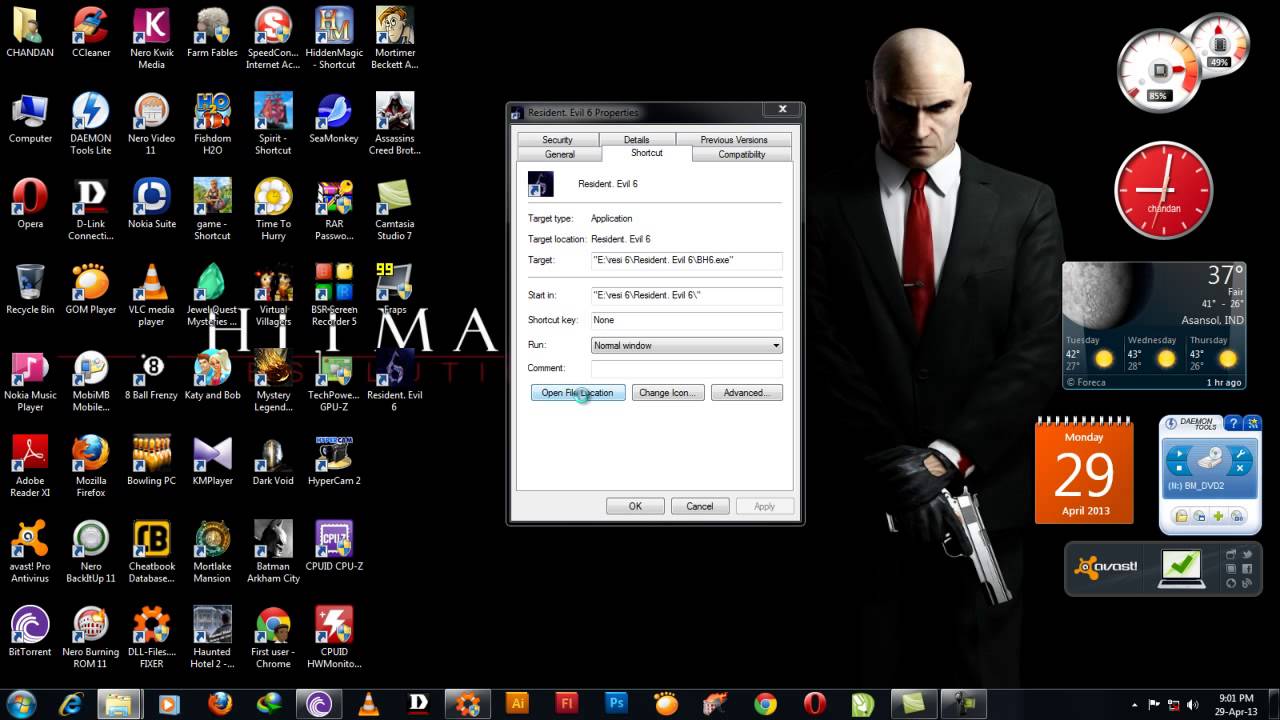Open the Previous Versions tab
Image resolution: width=1280 pixels, height=720 pixels.
tap(734, 140)
